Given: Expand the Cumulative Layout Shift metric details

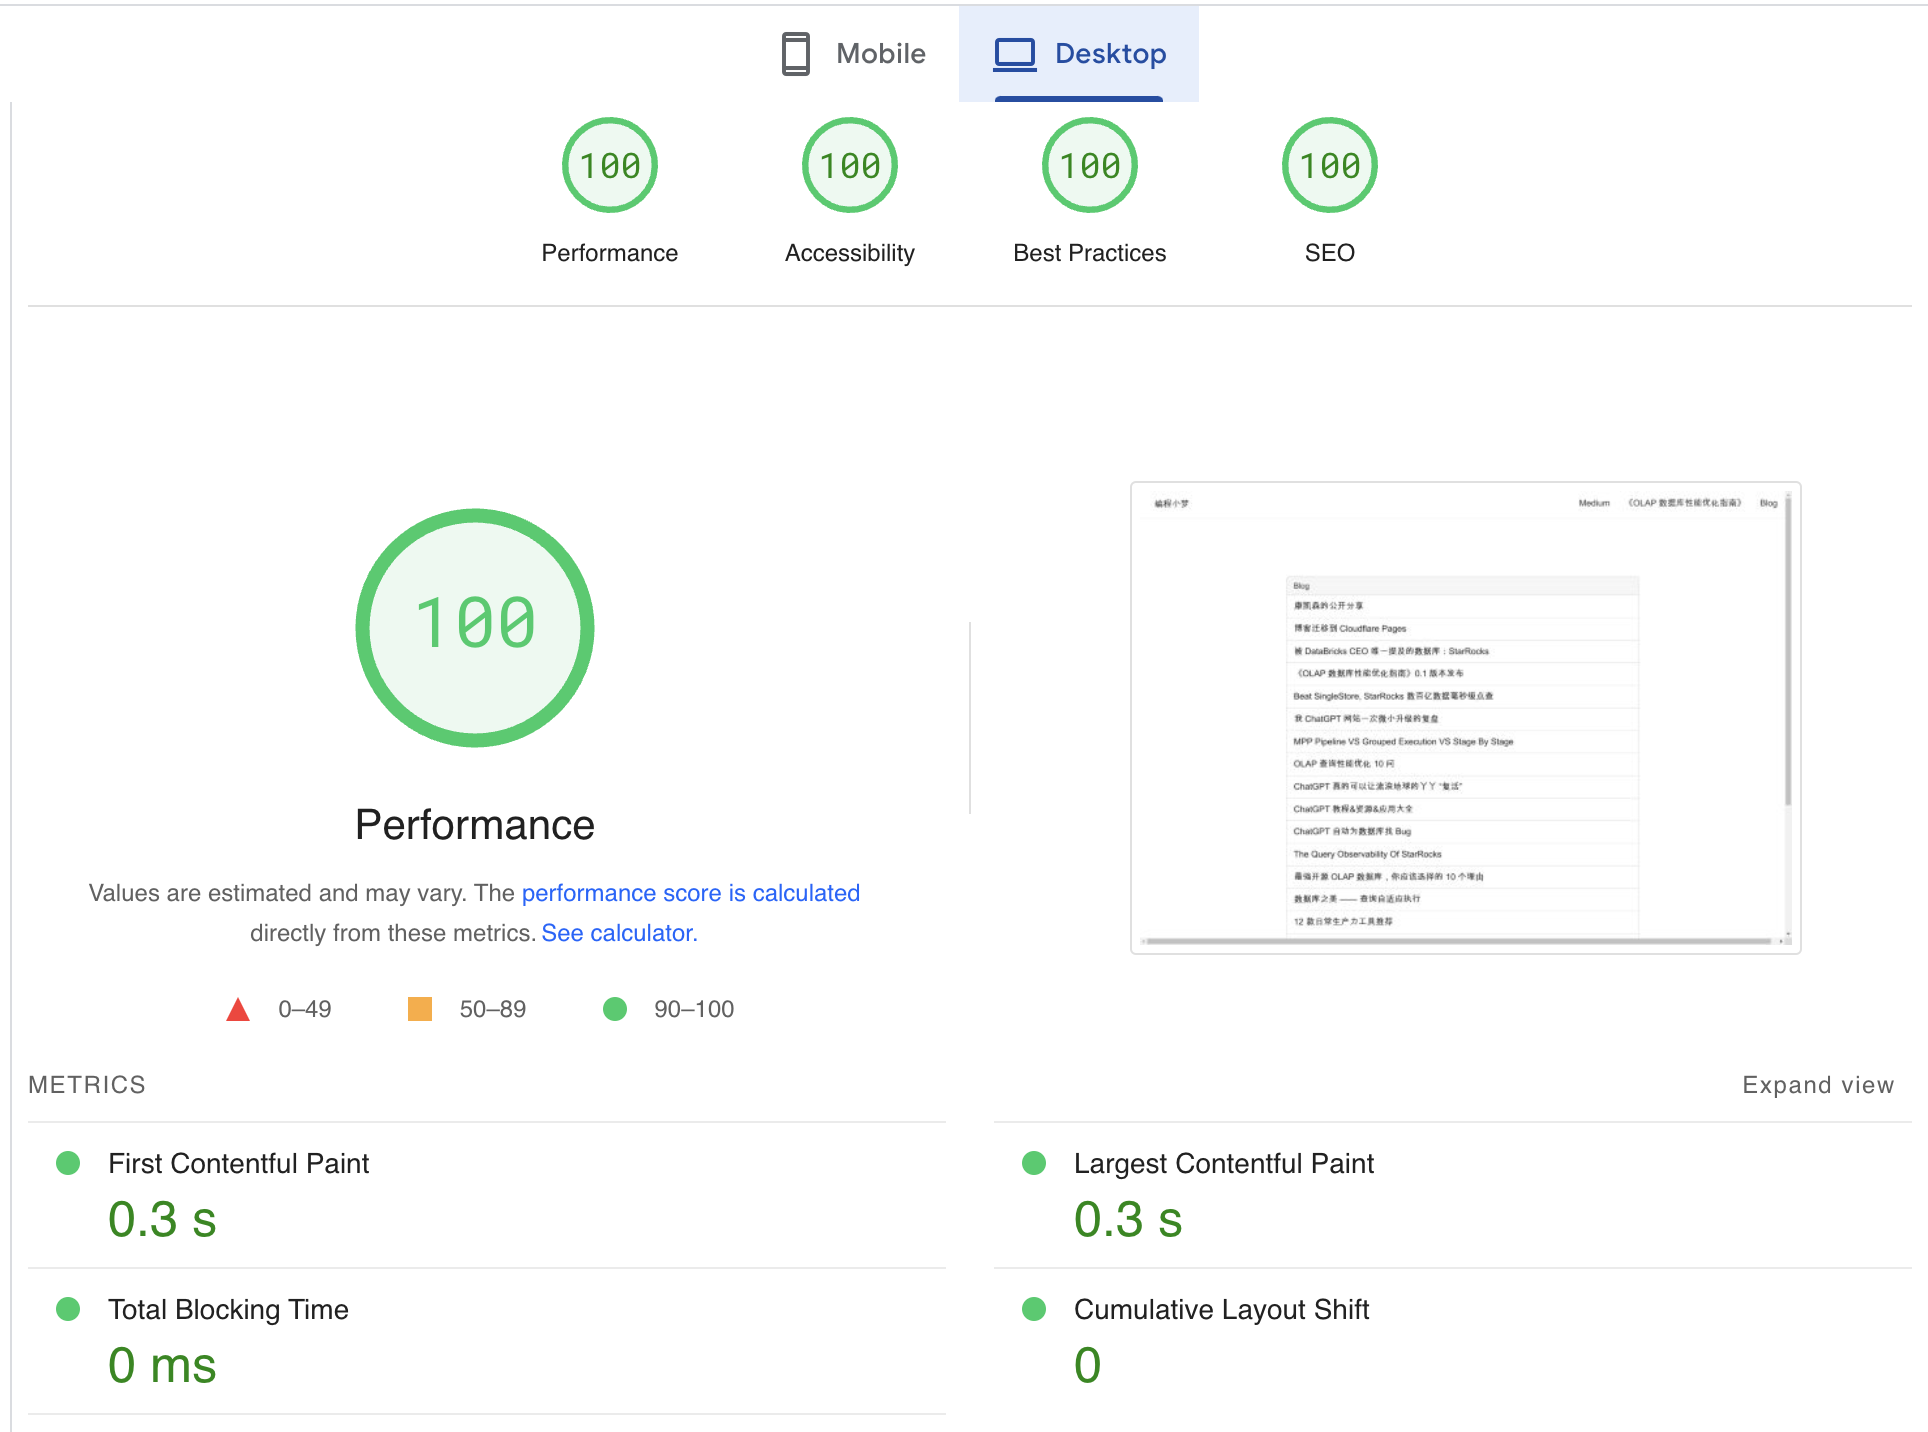Looking at the screenshot, I should point(1221,1309).
